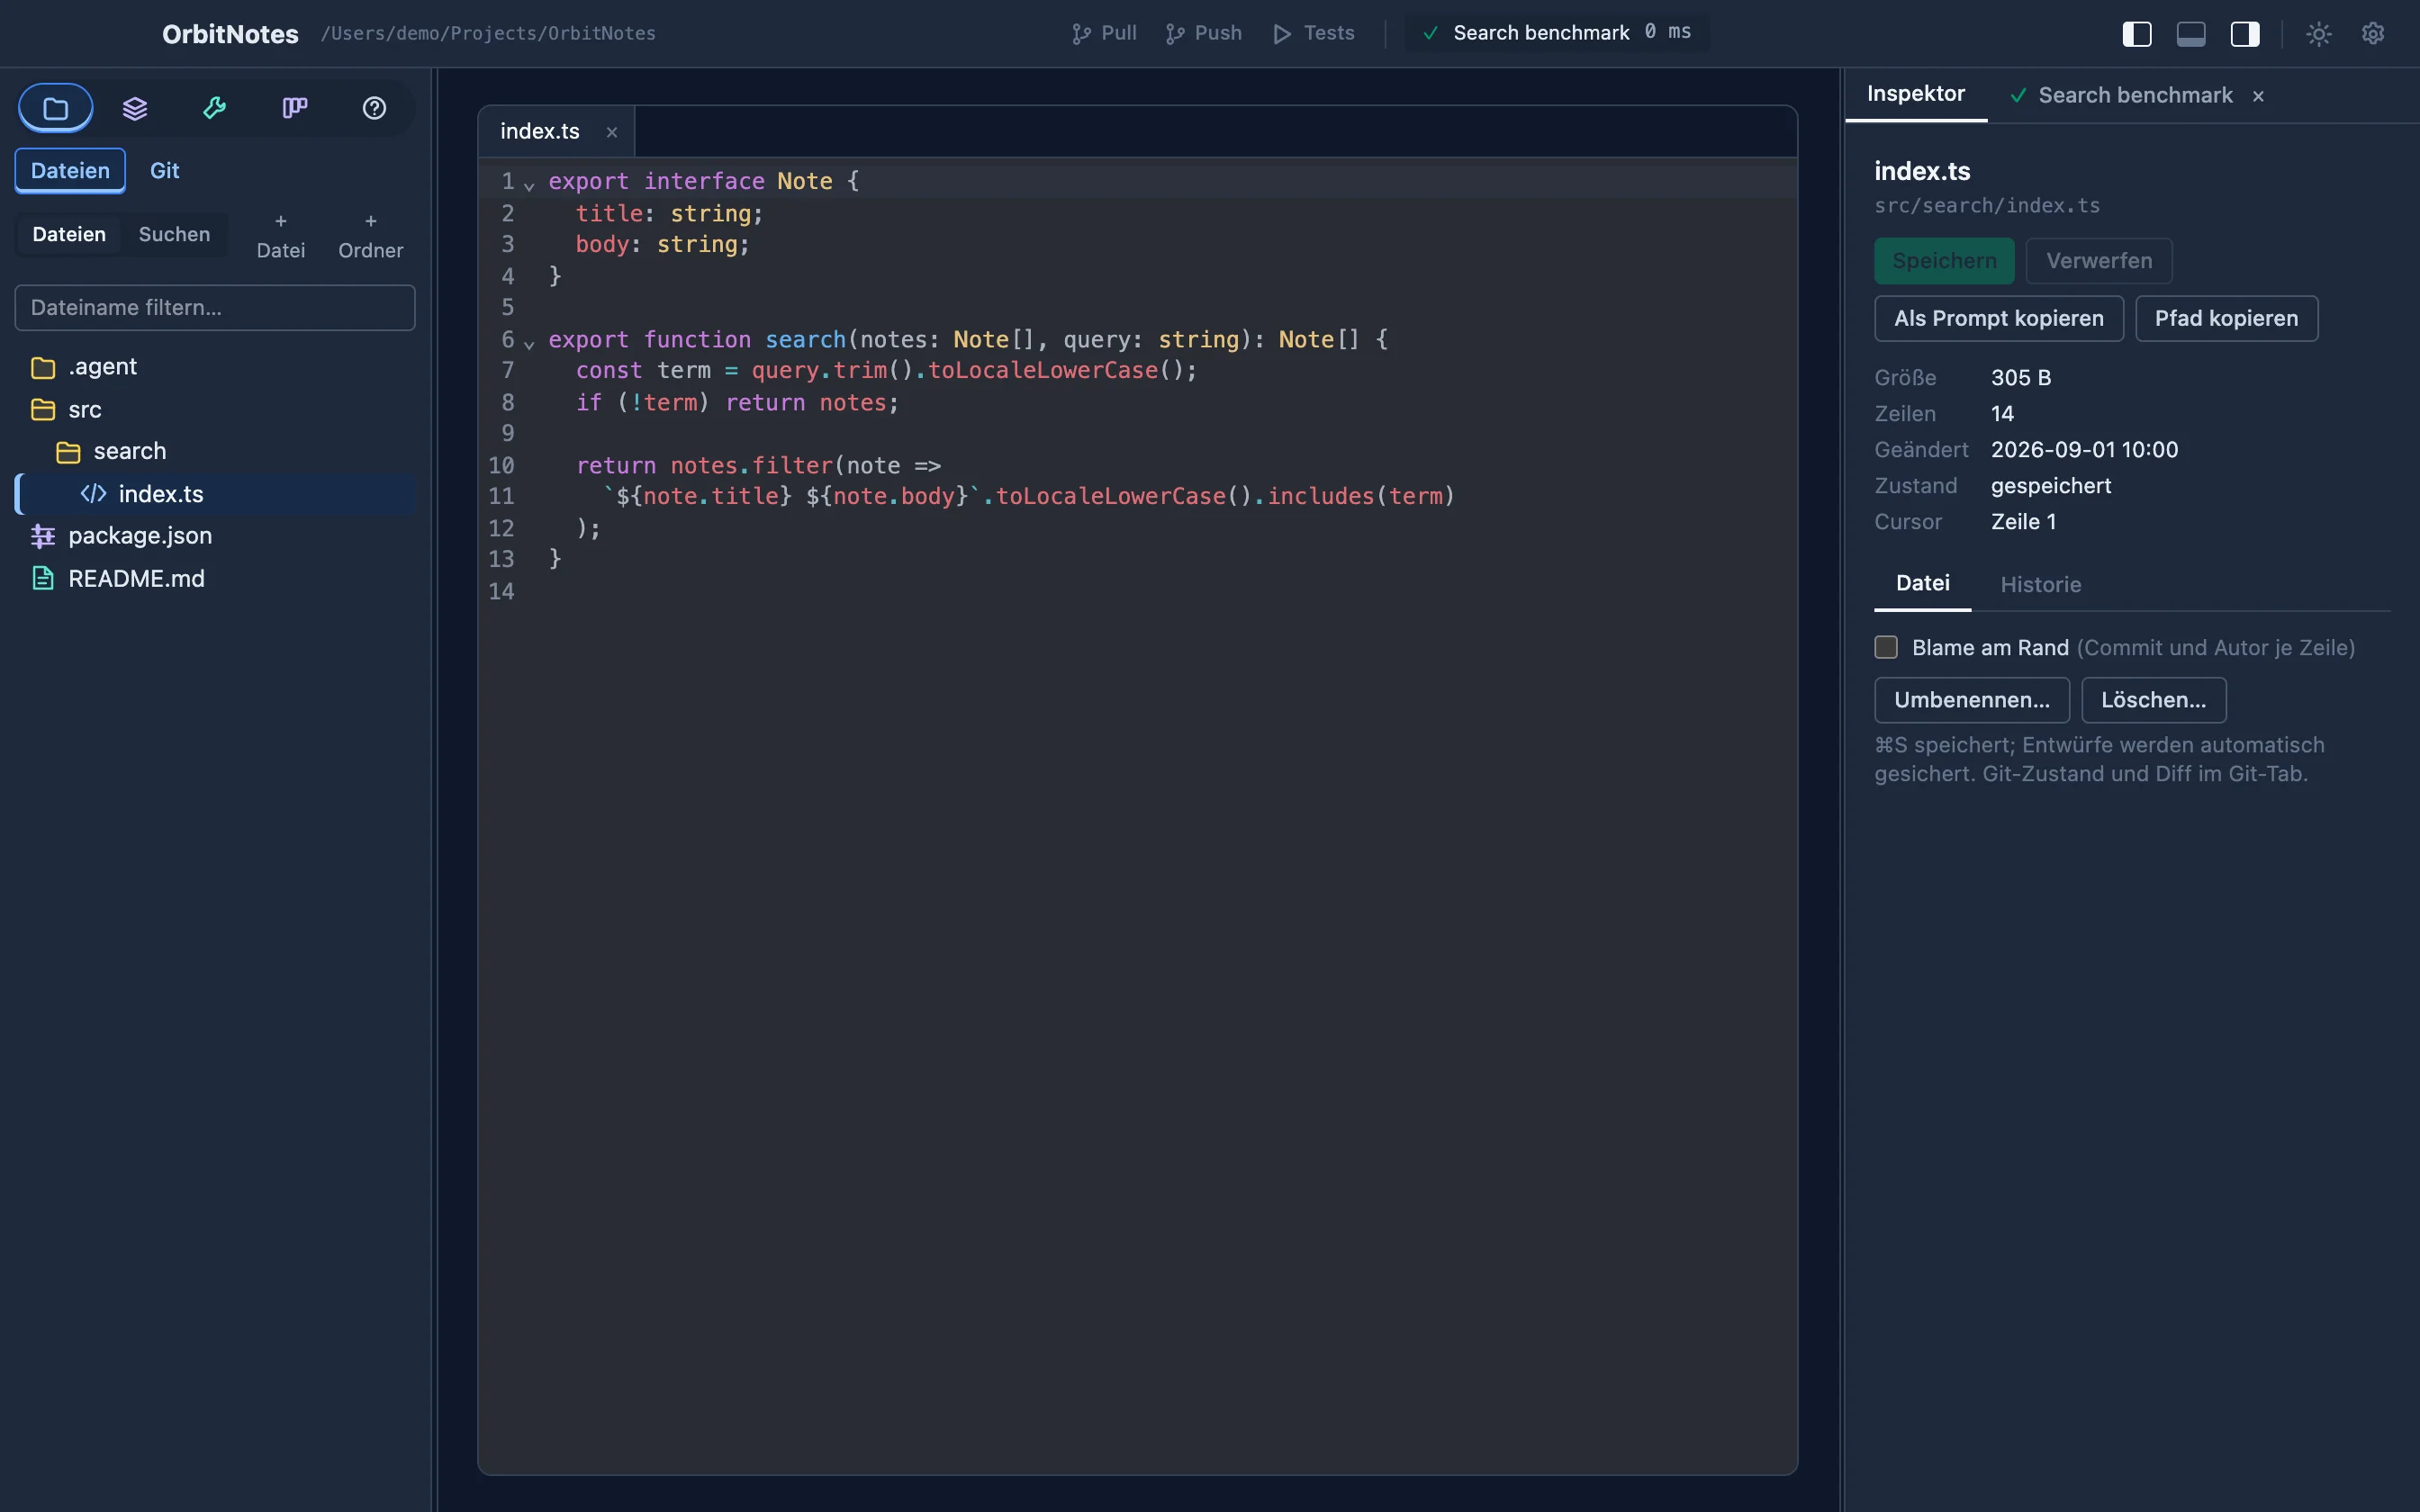Fold the interface Note block at line 1
Image resolution: width=2420 pixels, height=1512 pixels.
click(529, 185)
